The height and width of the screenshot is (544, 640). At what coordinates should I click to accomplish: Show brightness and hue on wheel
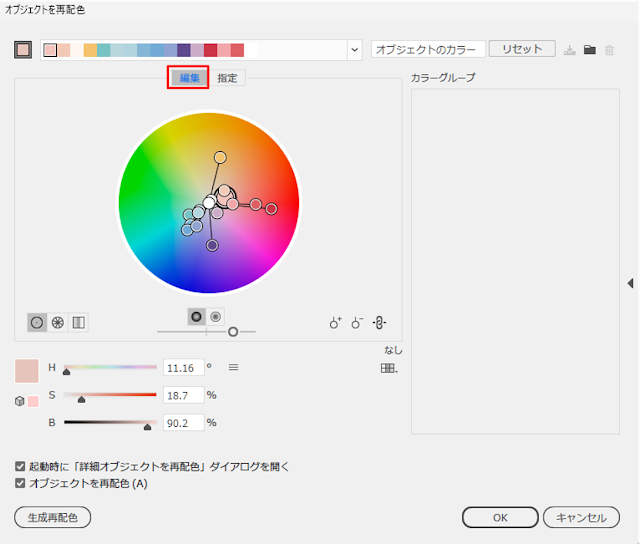tap(216, 317)
